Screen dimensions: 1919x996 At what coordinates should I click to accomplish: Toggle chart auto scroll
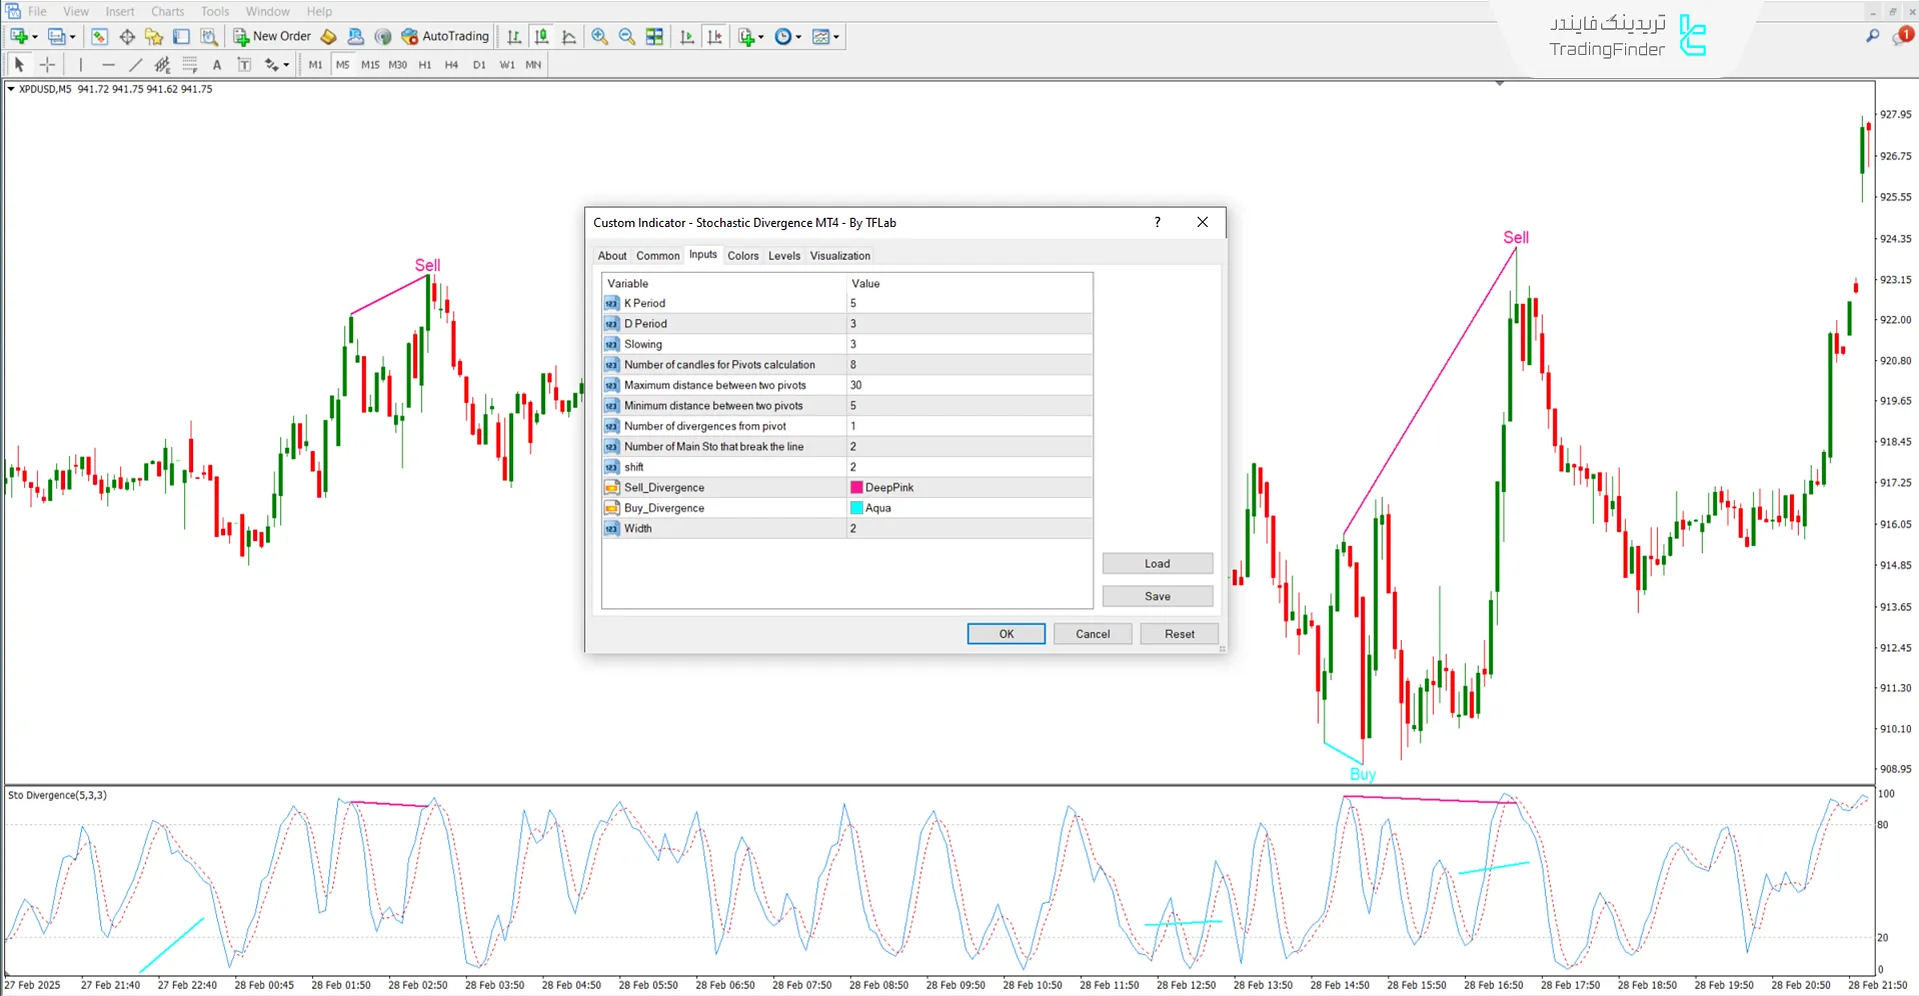(x=687, y=37)
